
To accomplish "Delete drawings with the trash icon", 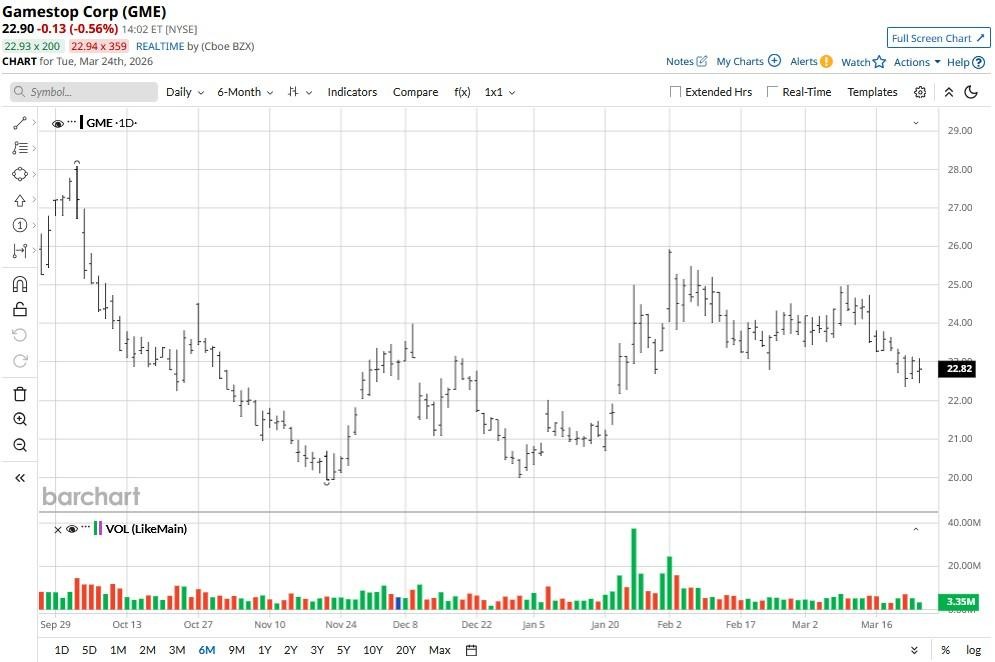I will [20, 394].
